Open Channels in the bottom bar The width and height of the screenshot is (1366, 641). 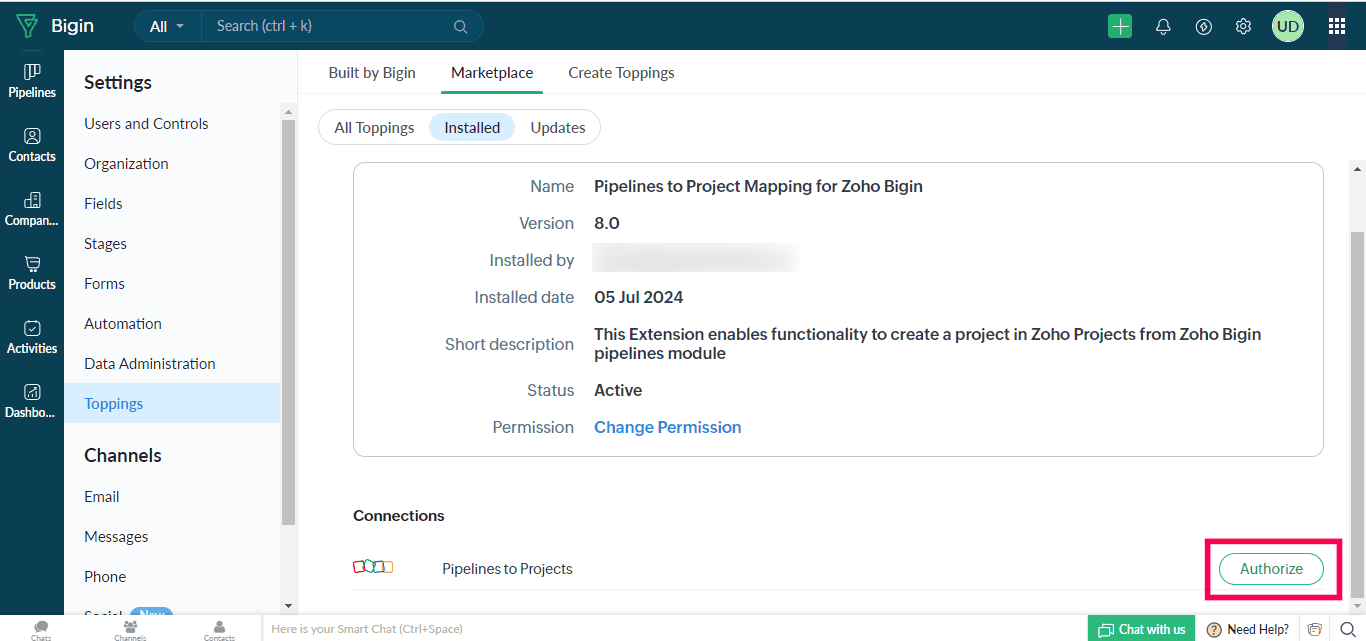click(130, 629)
